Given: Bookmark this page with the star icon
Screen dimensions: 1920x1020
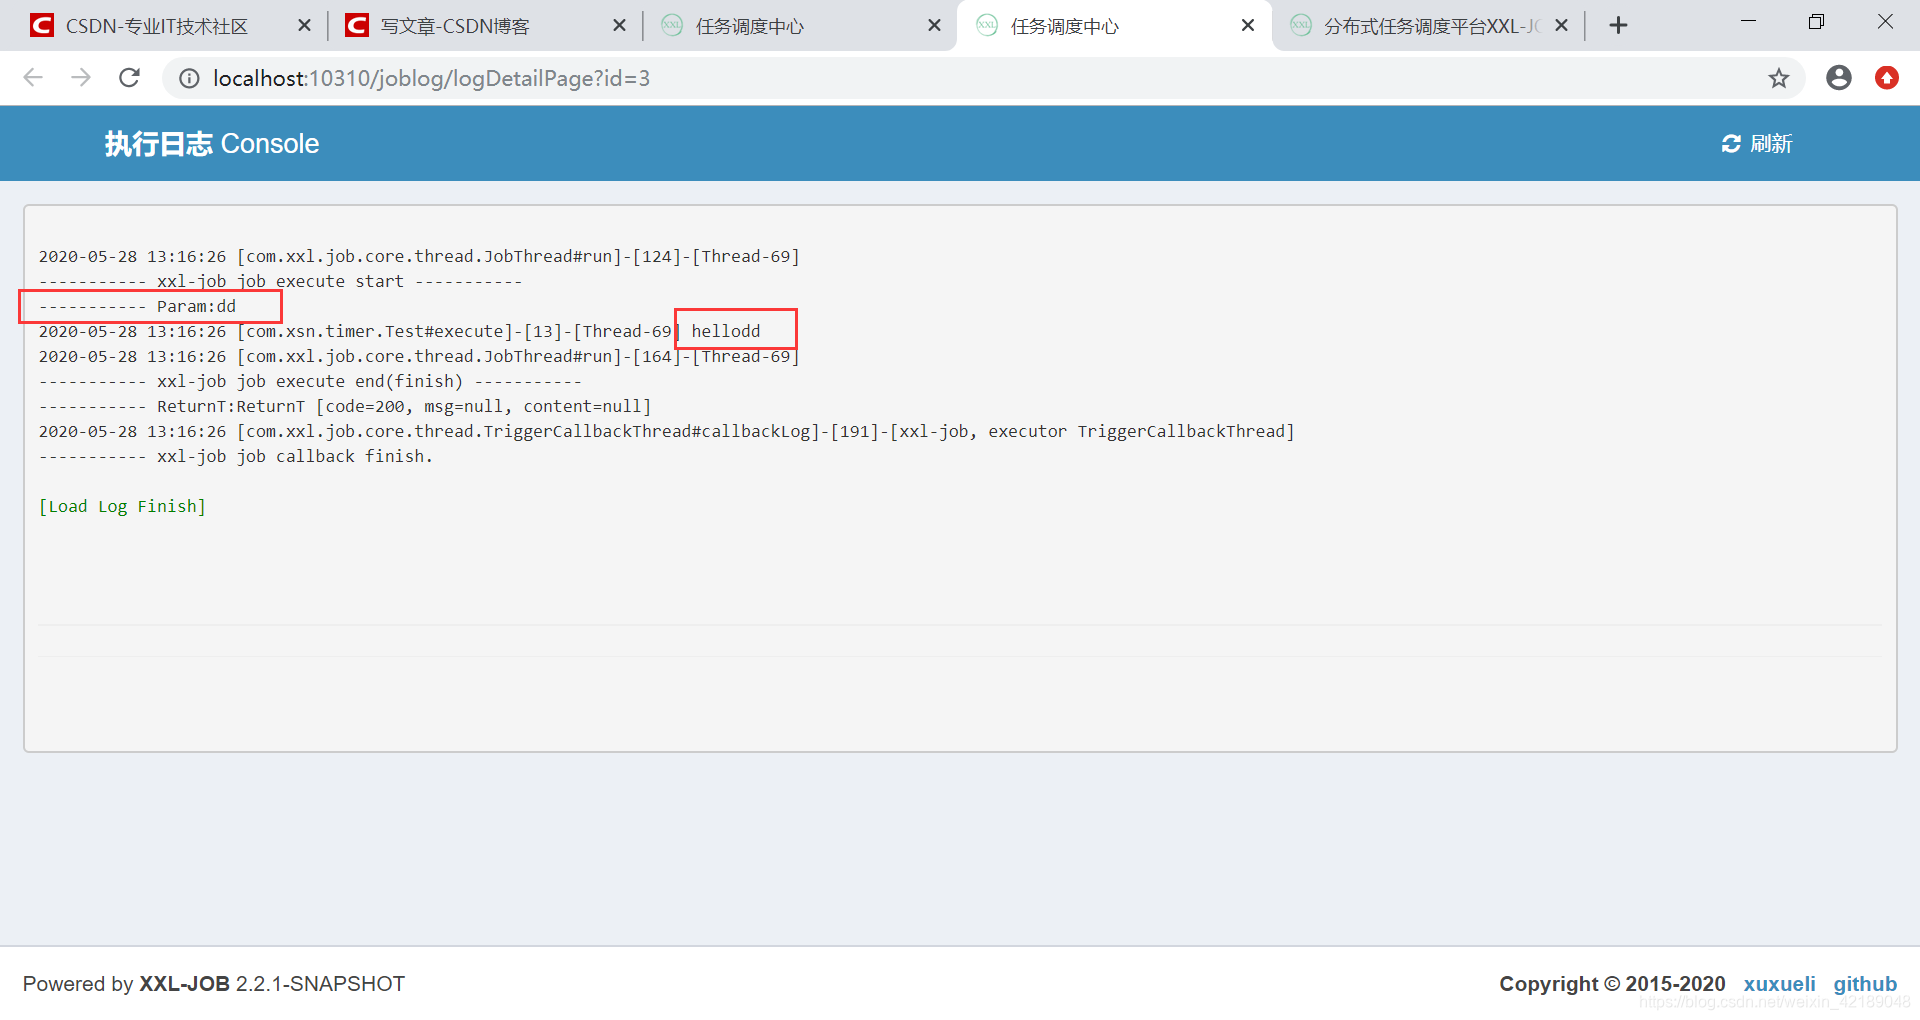Looking at the screenshot, I should point(1778,78).
